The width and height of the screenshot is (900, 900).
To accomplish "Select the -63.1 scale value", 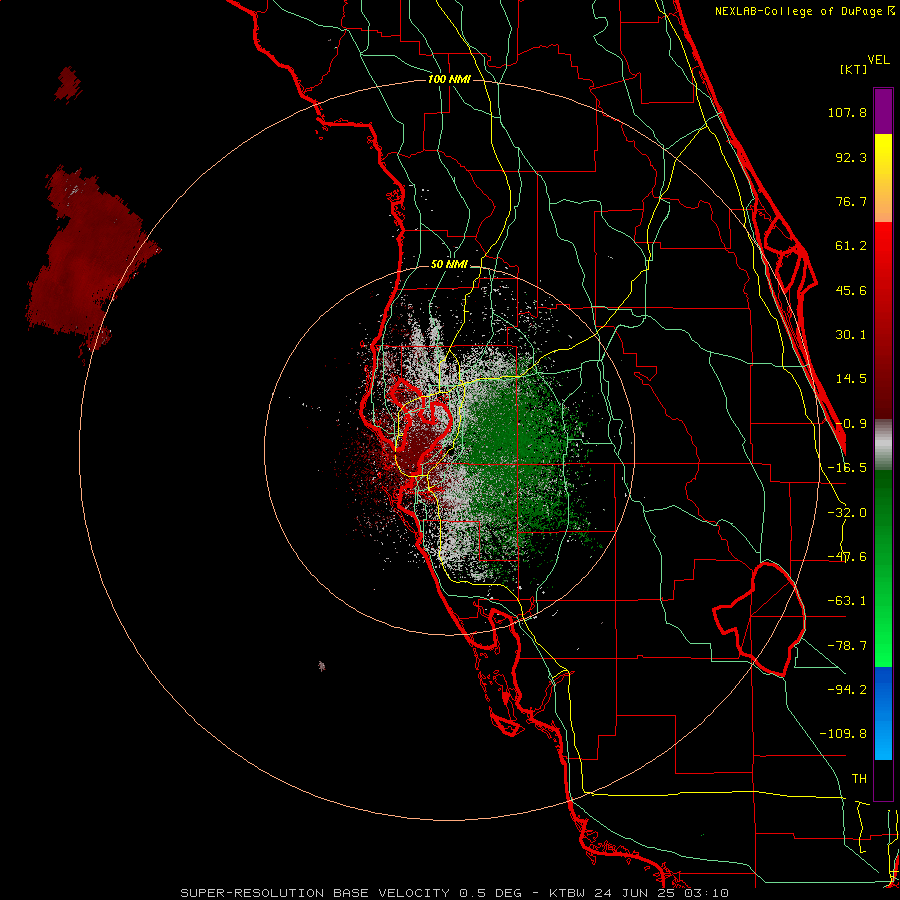I will tap(847, 601).
